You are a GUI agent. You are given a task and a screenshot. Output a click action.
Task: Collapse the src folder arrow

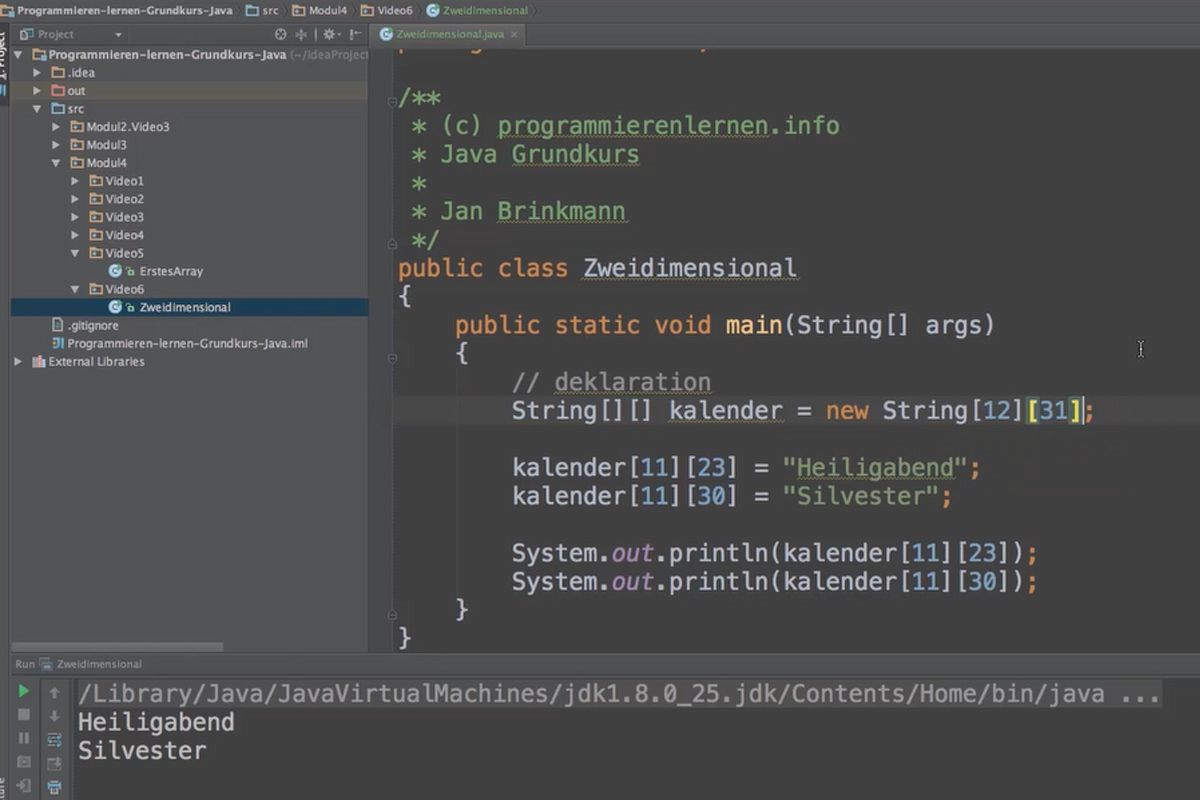point(38,109)
